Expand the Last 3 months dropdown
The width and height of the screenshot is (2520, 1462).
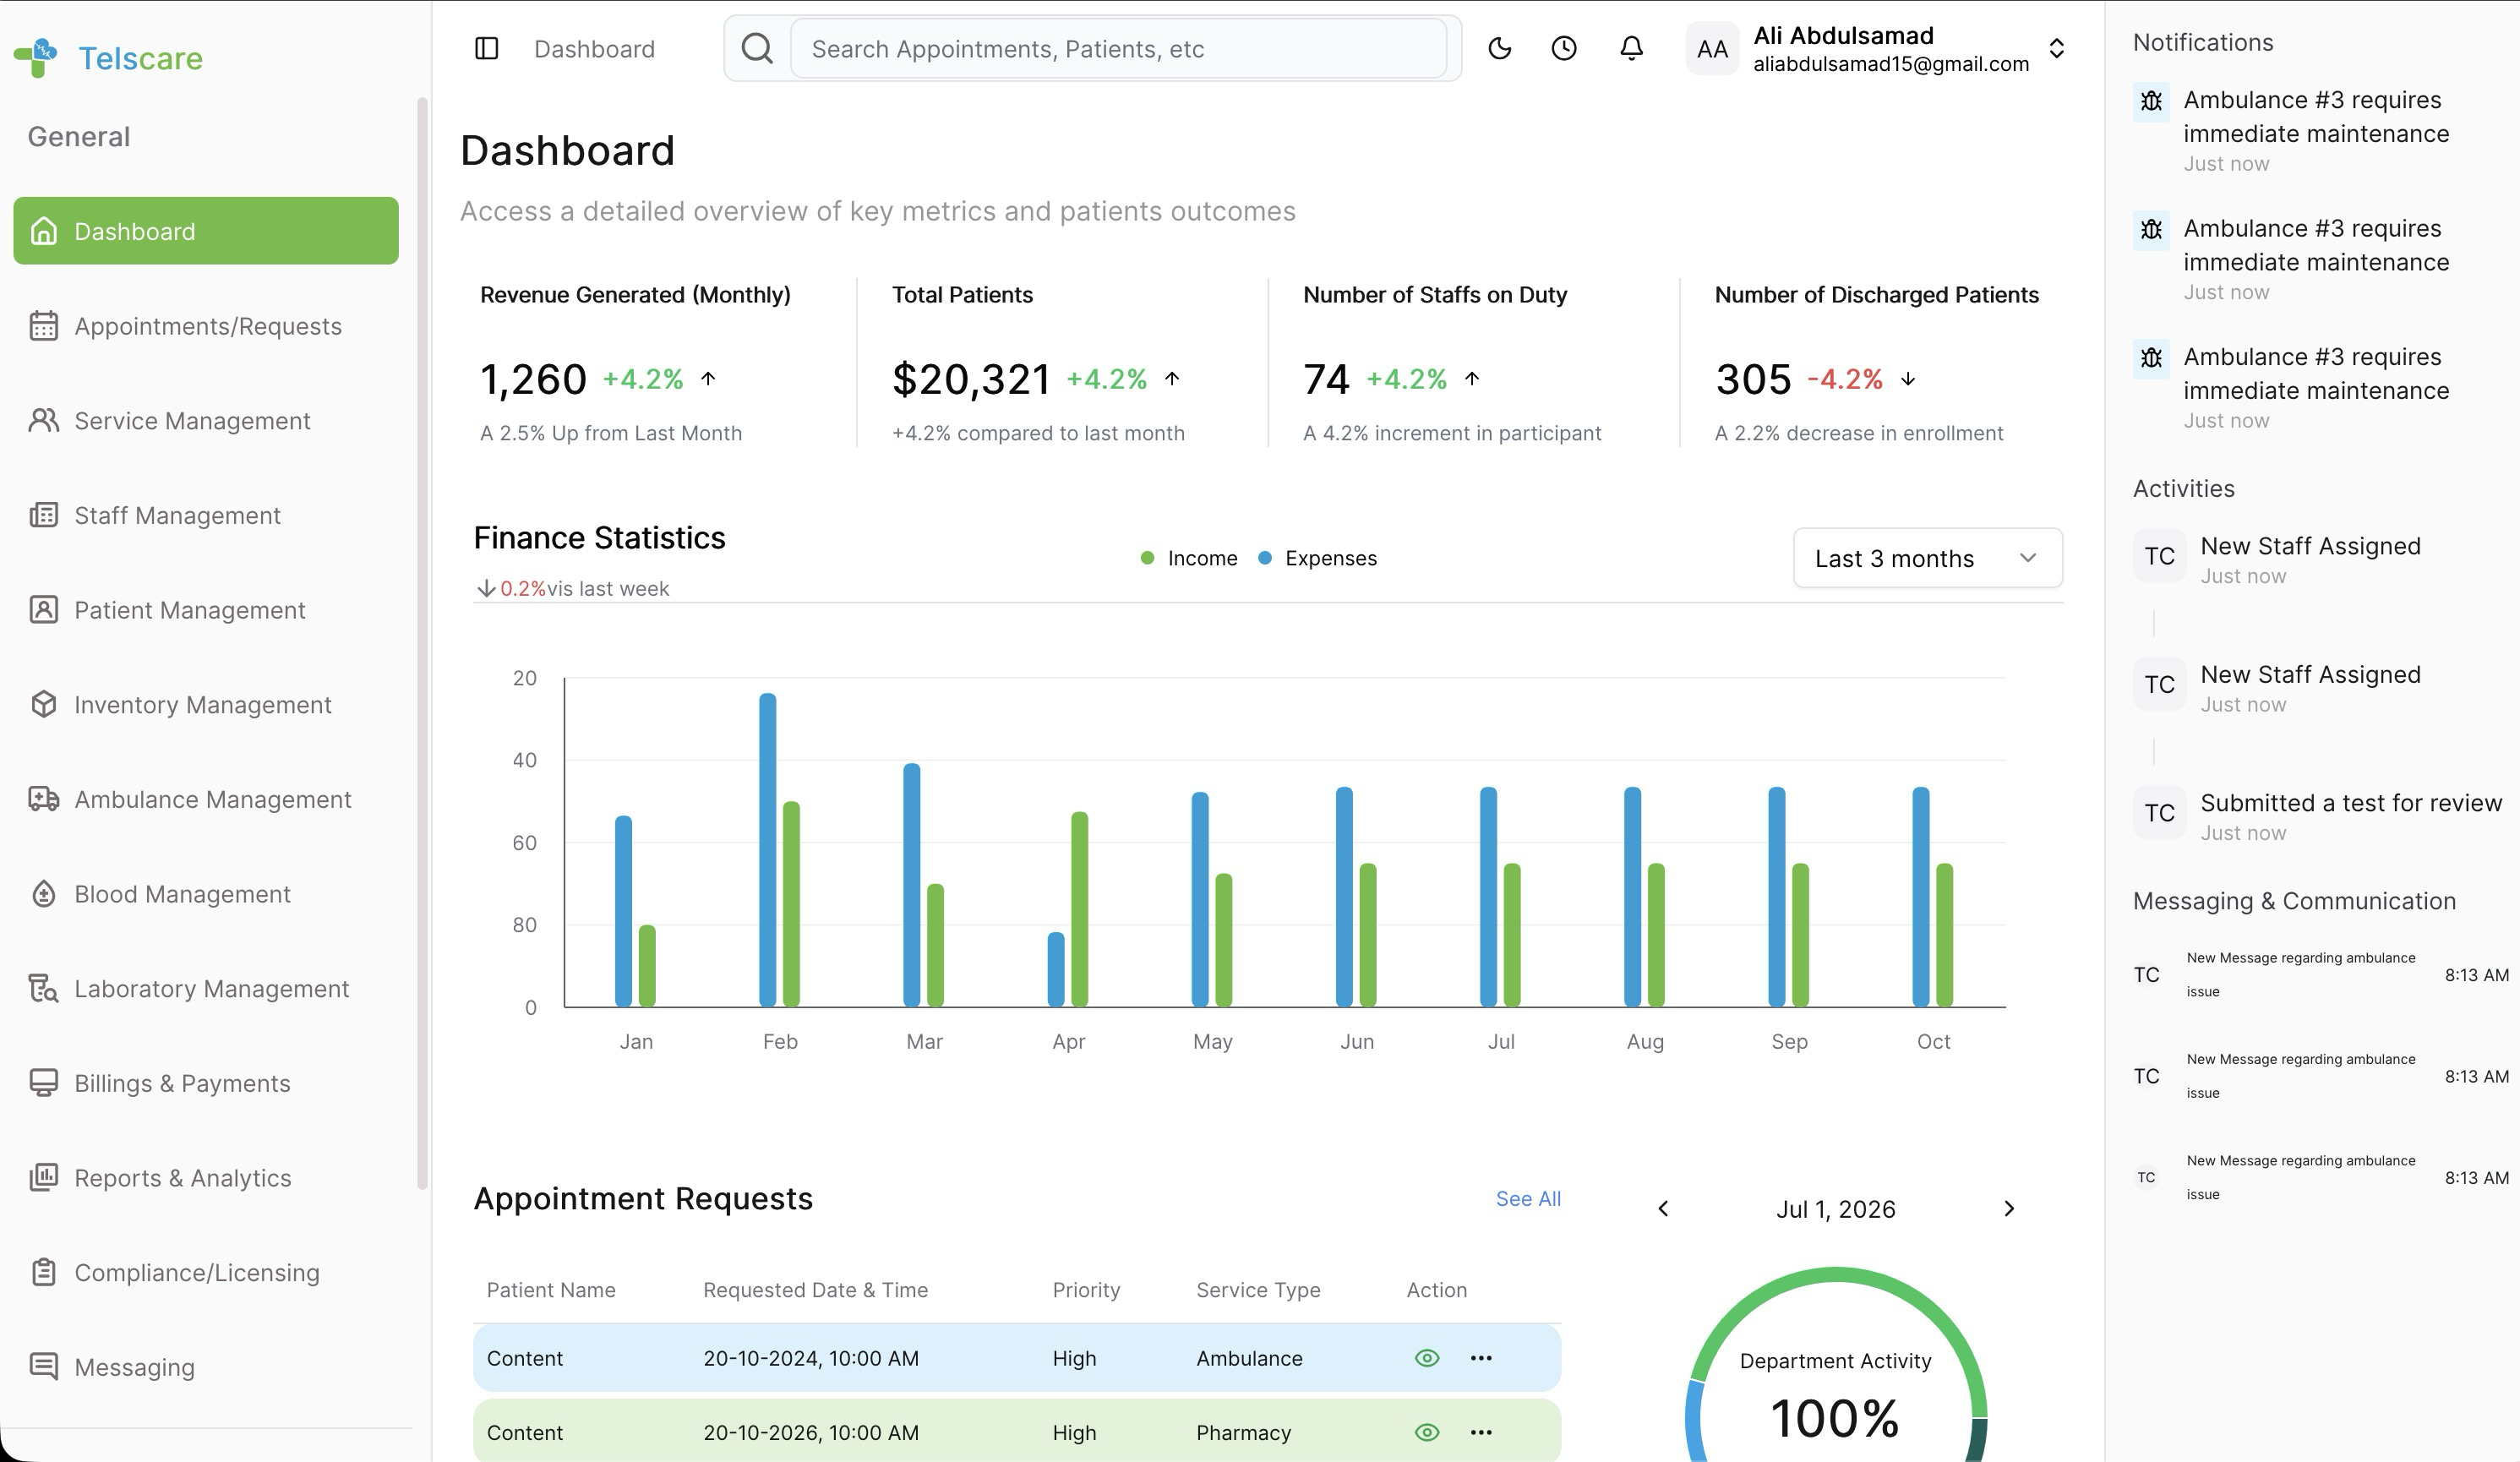point(1927,558)
